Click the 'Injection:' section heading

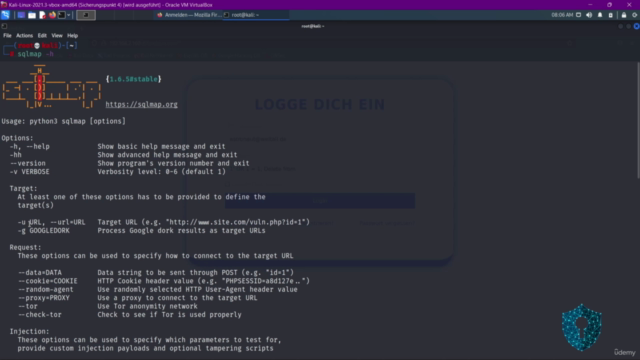[29, 331]
